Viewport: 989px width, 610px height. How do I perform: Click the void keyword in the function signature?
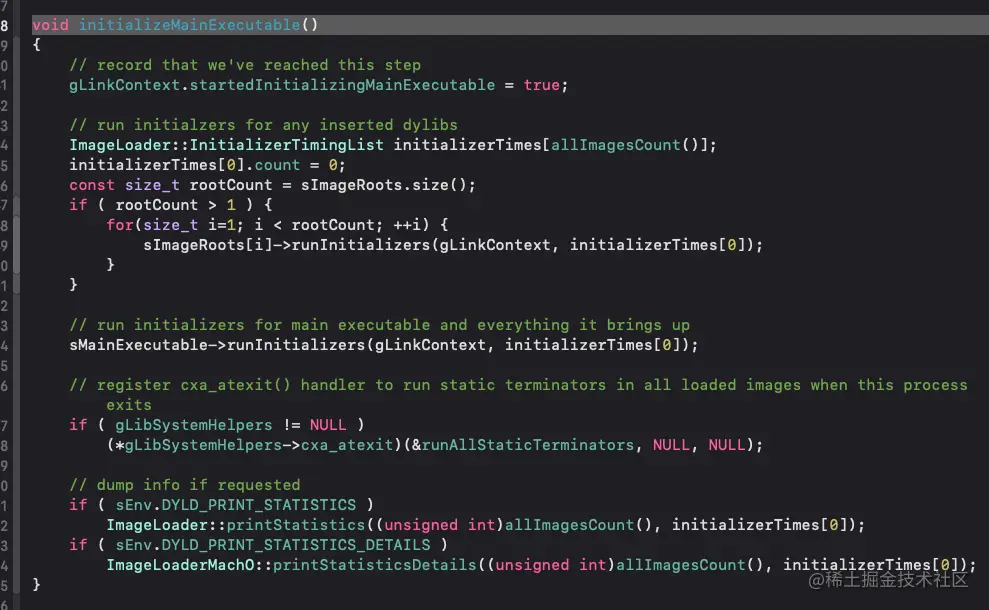point(50,25)
